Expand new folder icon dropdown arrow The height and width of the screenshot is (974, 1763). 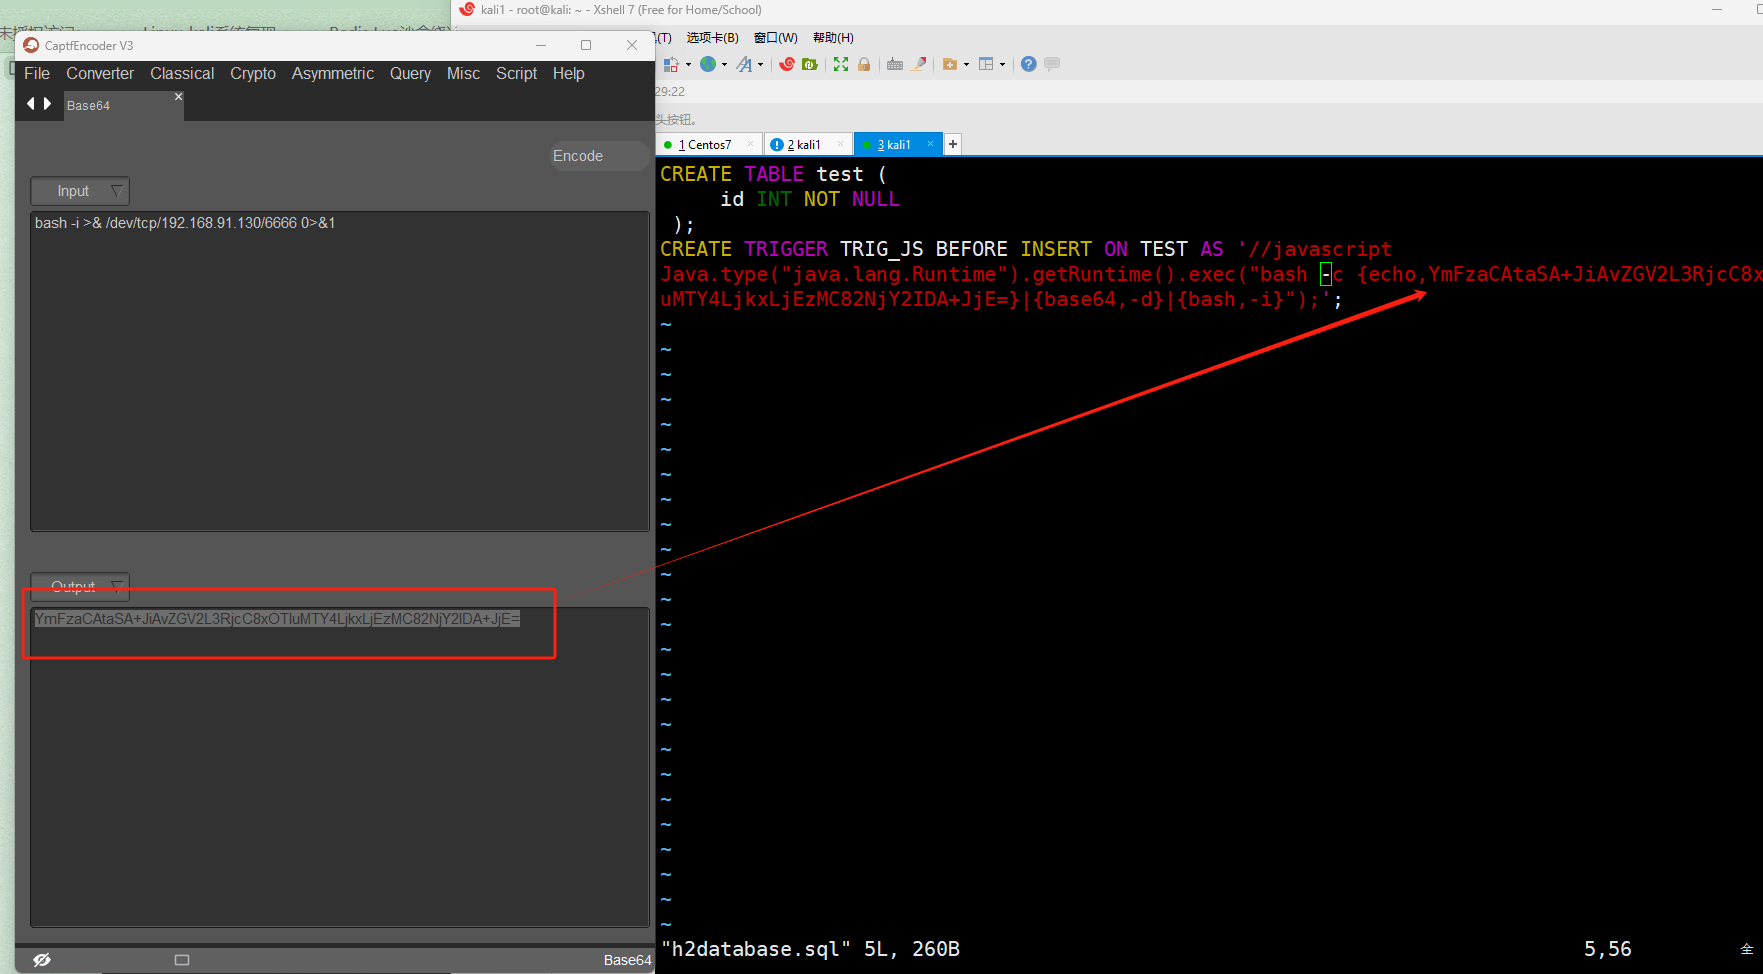tap(966, 65)
